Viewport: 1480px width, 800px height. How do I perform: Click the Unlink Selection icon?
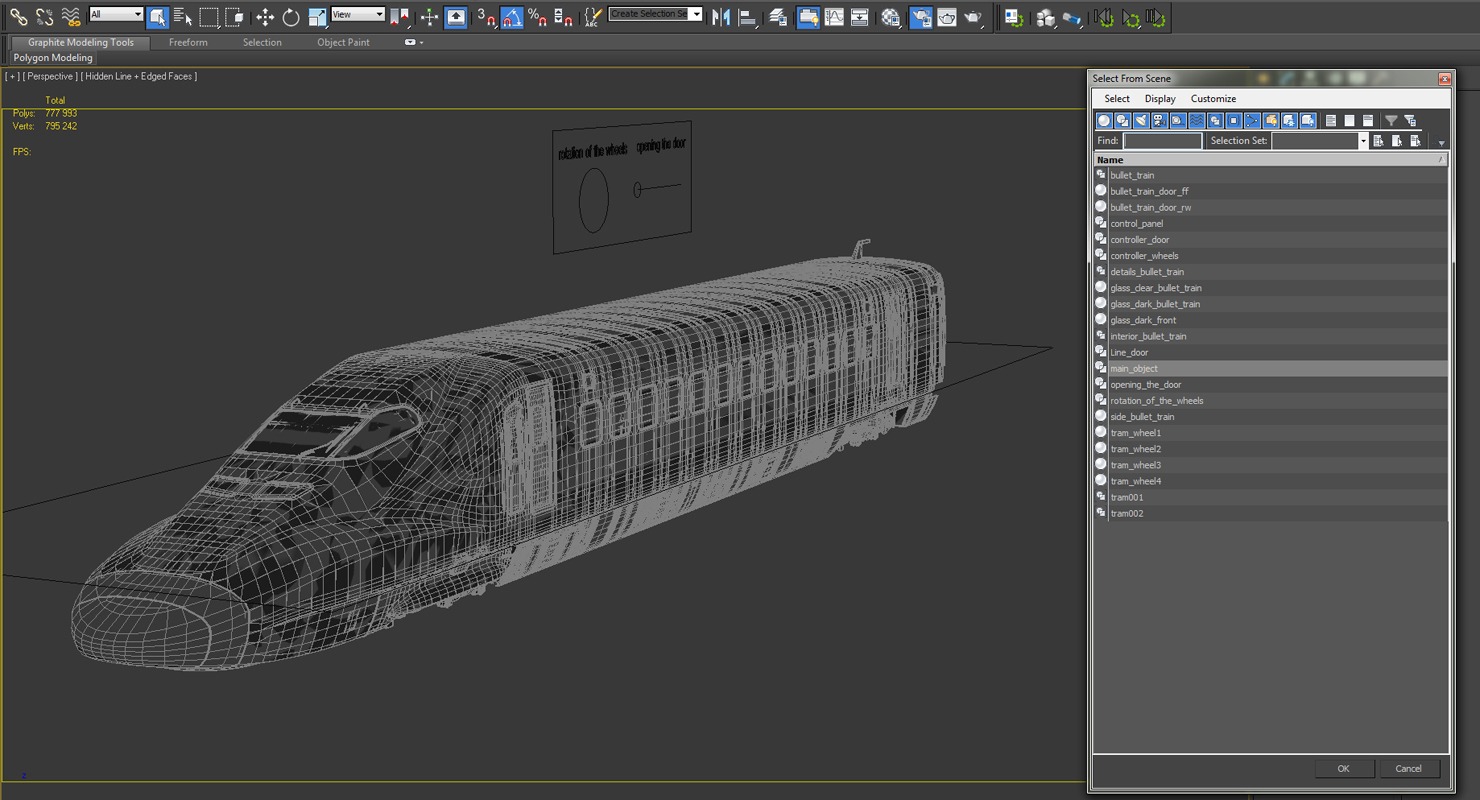(44, 17)
